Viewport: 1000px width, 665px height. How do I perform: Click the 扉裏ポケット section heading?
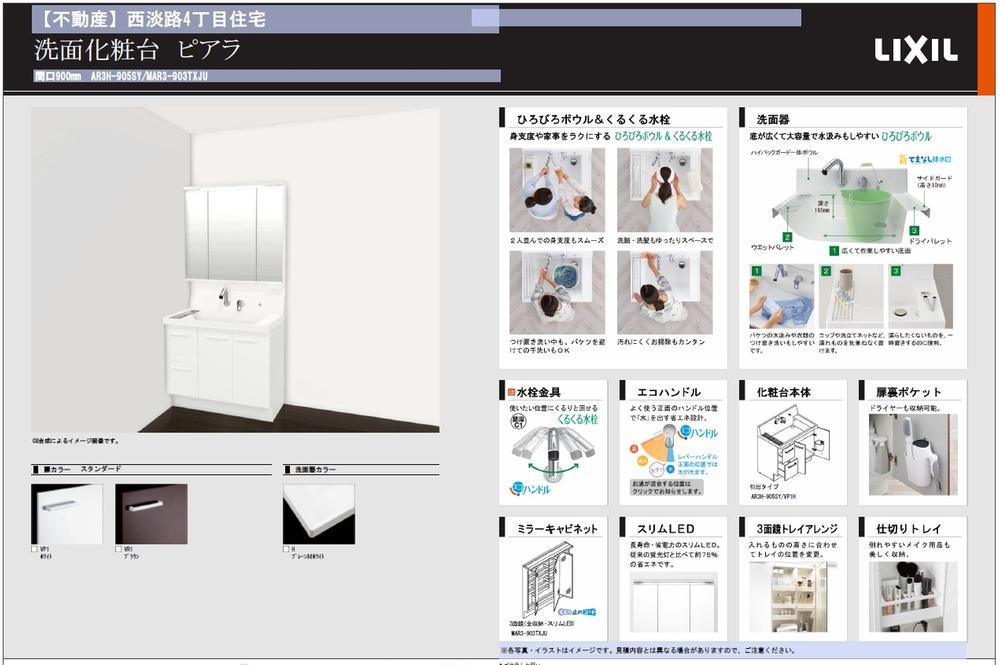pos(908,392)
